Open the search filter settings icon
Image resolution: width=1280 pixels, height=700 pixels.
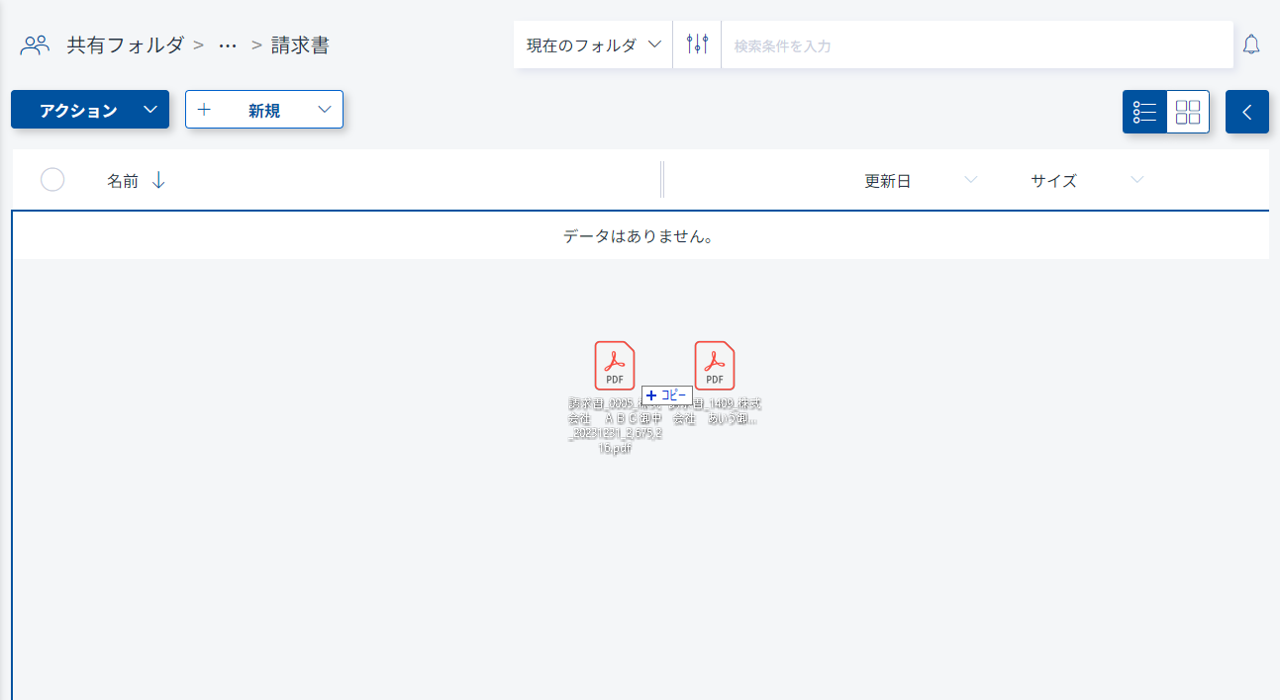coord(697,45)
